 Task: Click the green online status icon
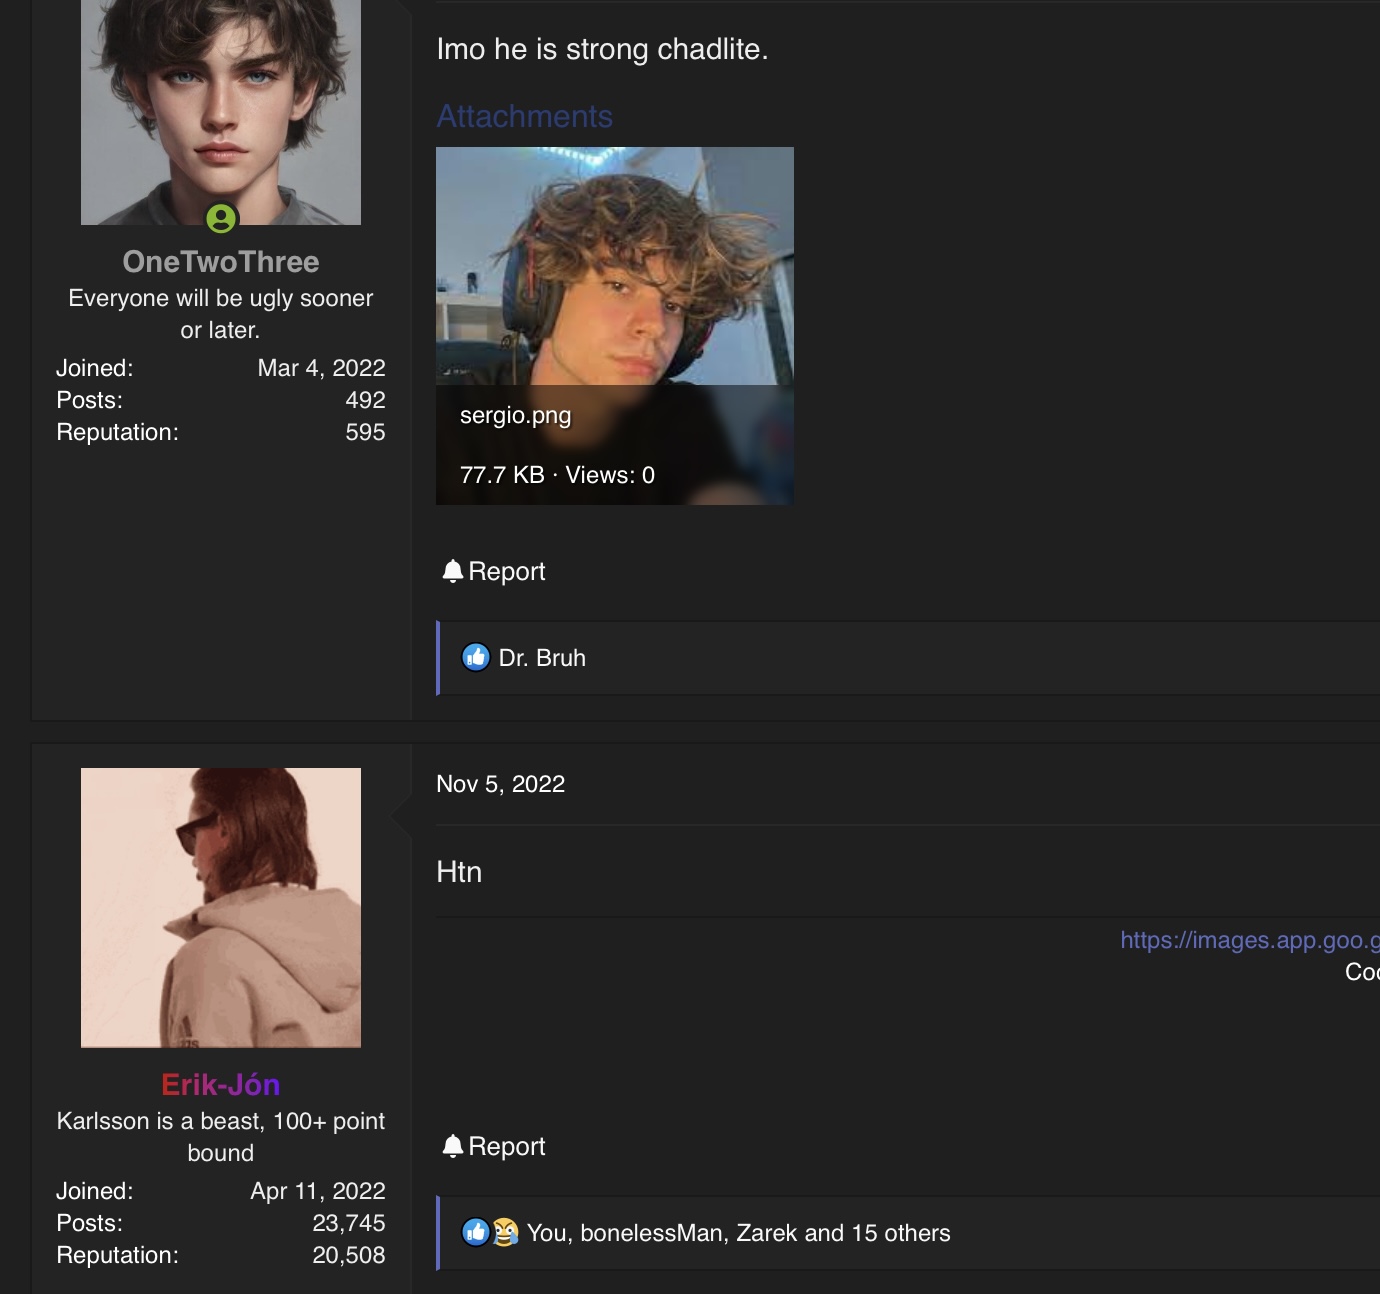(x=221, y=218)
